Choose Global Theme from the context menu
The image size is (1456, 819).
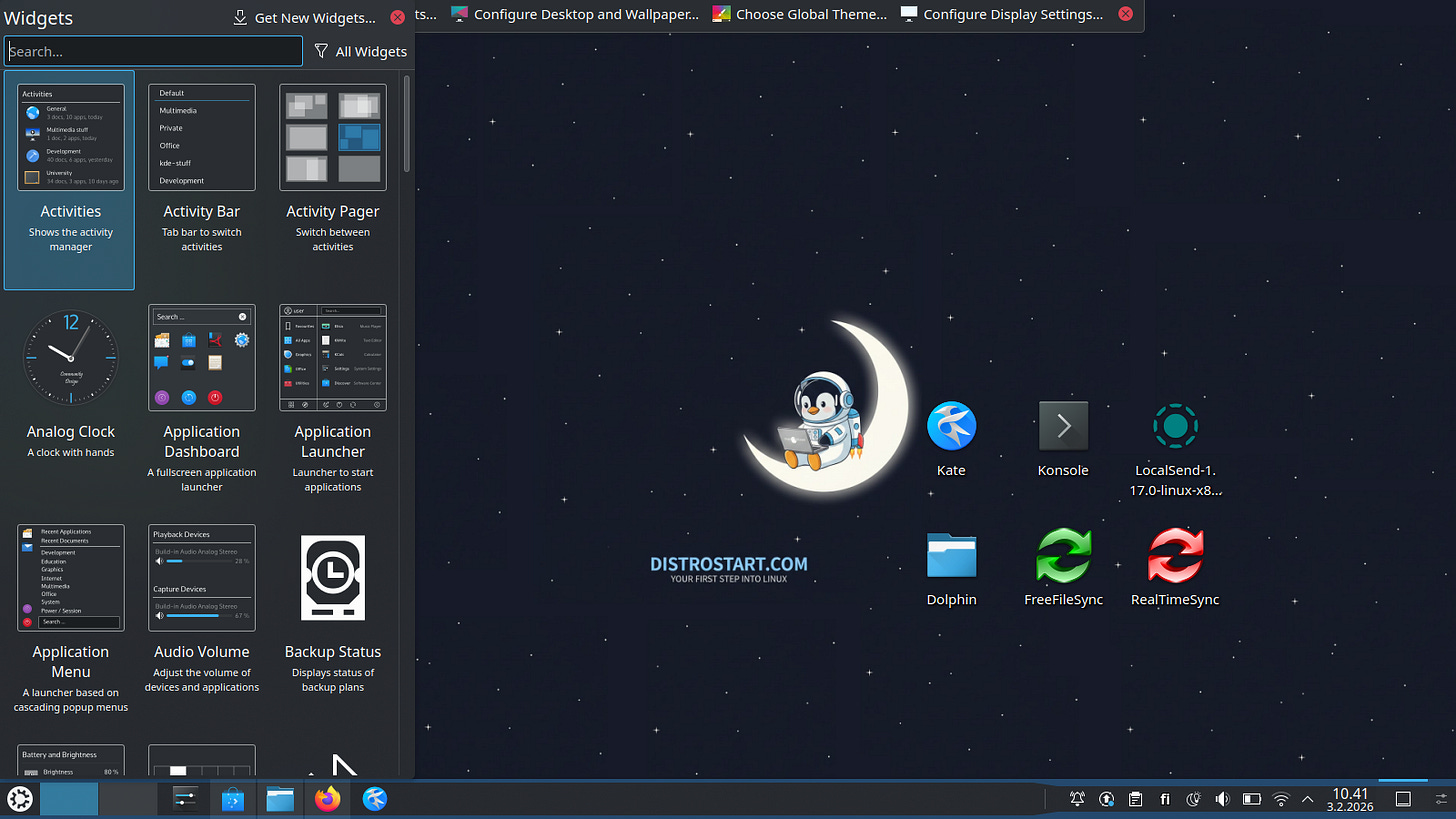799,14
